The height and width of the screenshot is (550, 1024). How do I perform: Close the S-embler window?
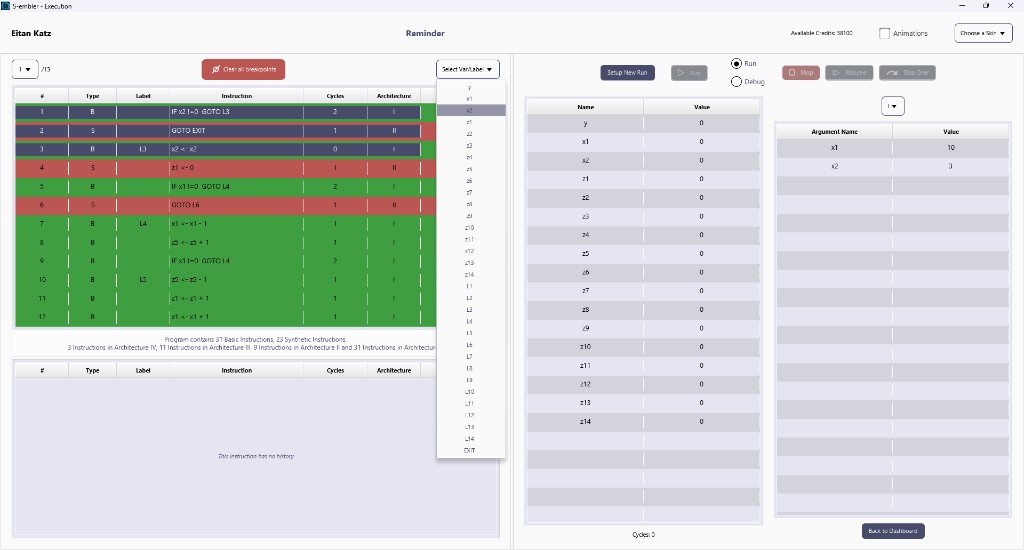click(x=1010, y=6)
